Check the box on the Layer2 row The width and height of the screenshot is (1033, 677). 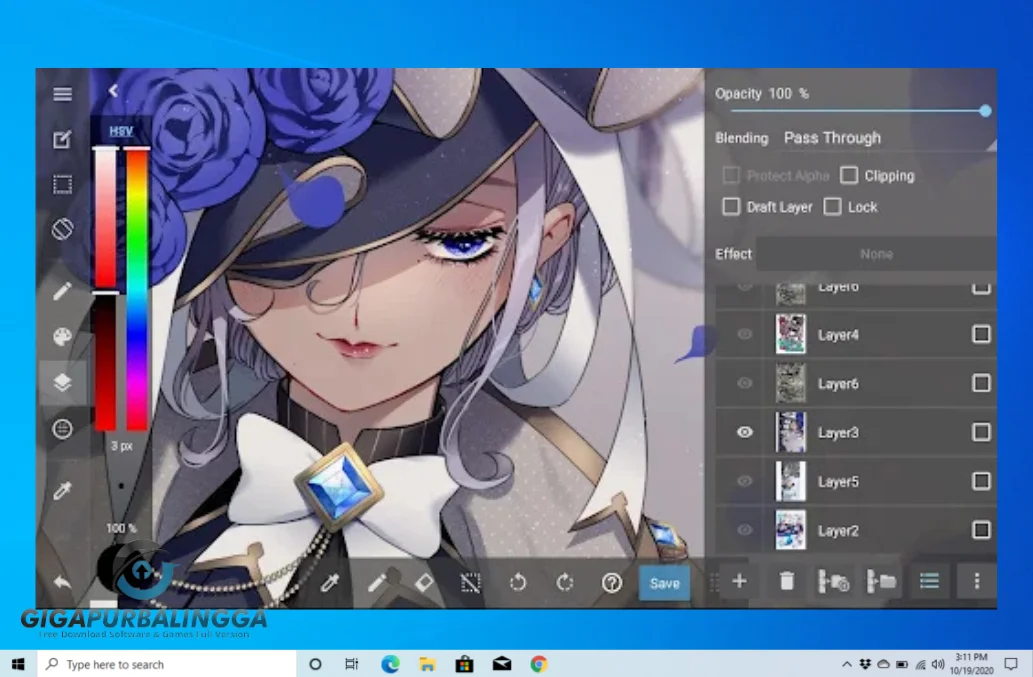981,529
